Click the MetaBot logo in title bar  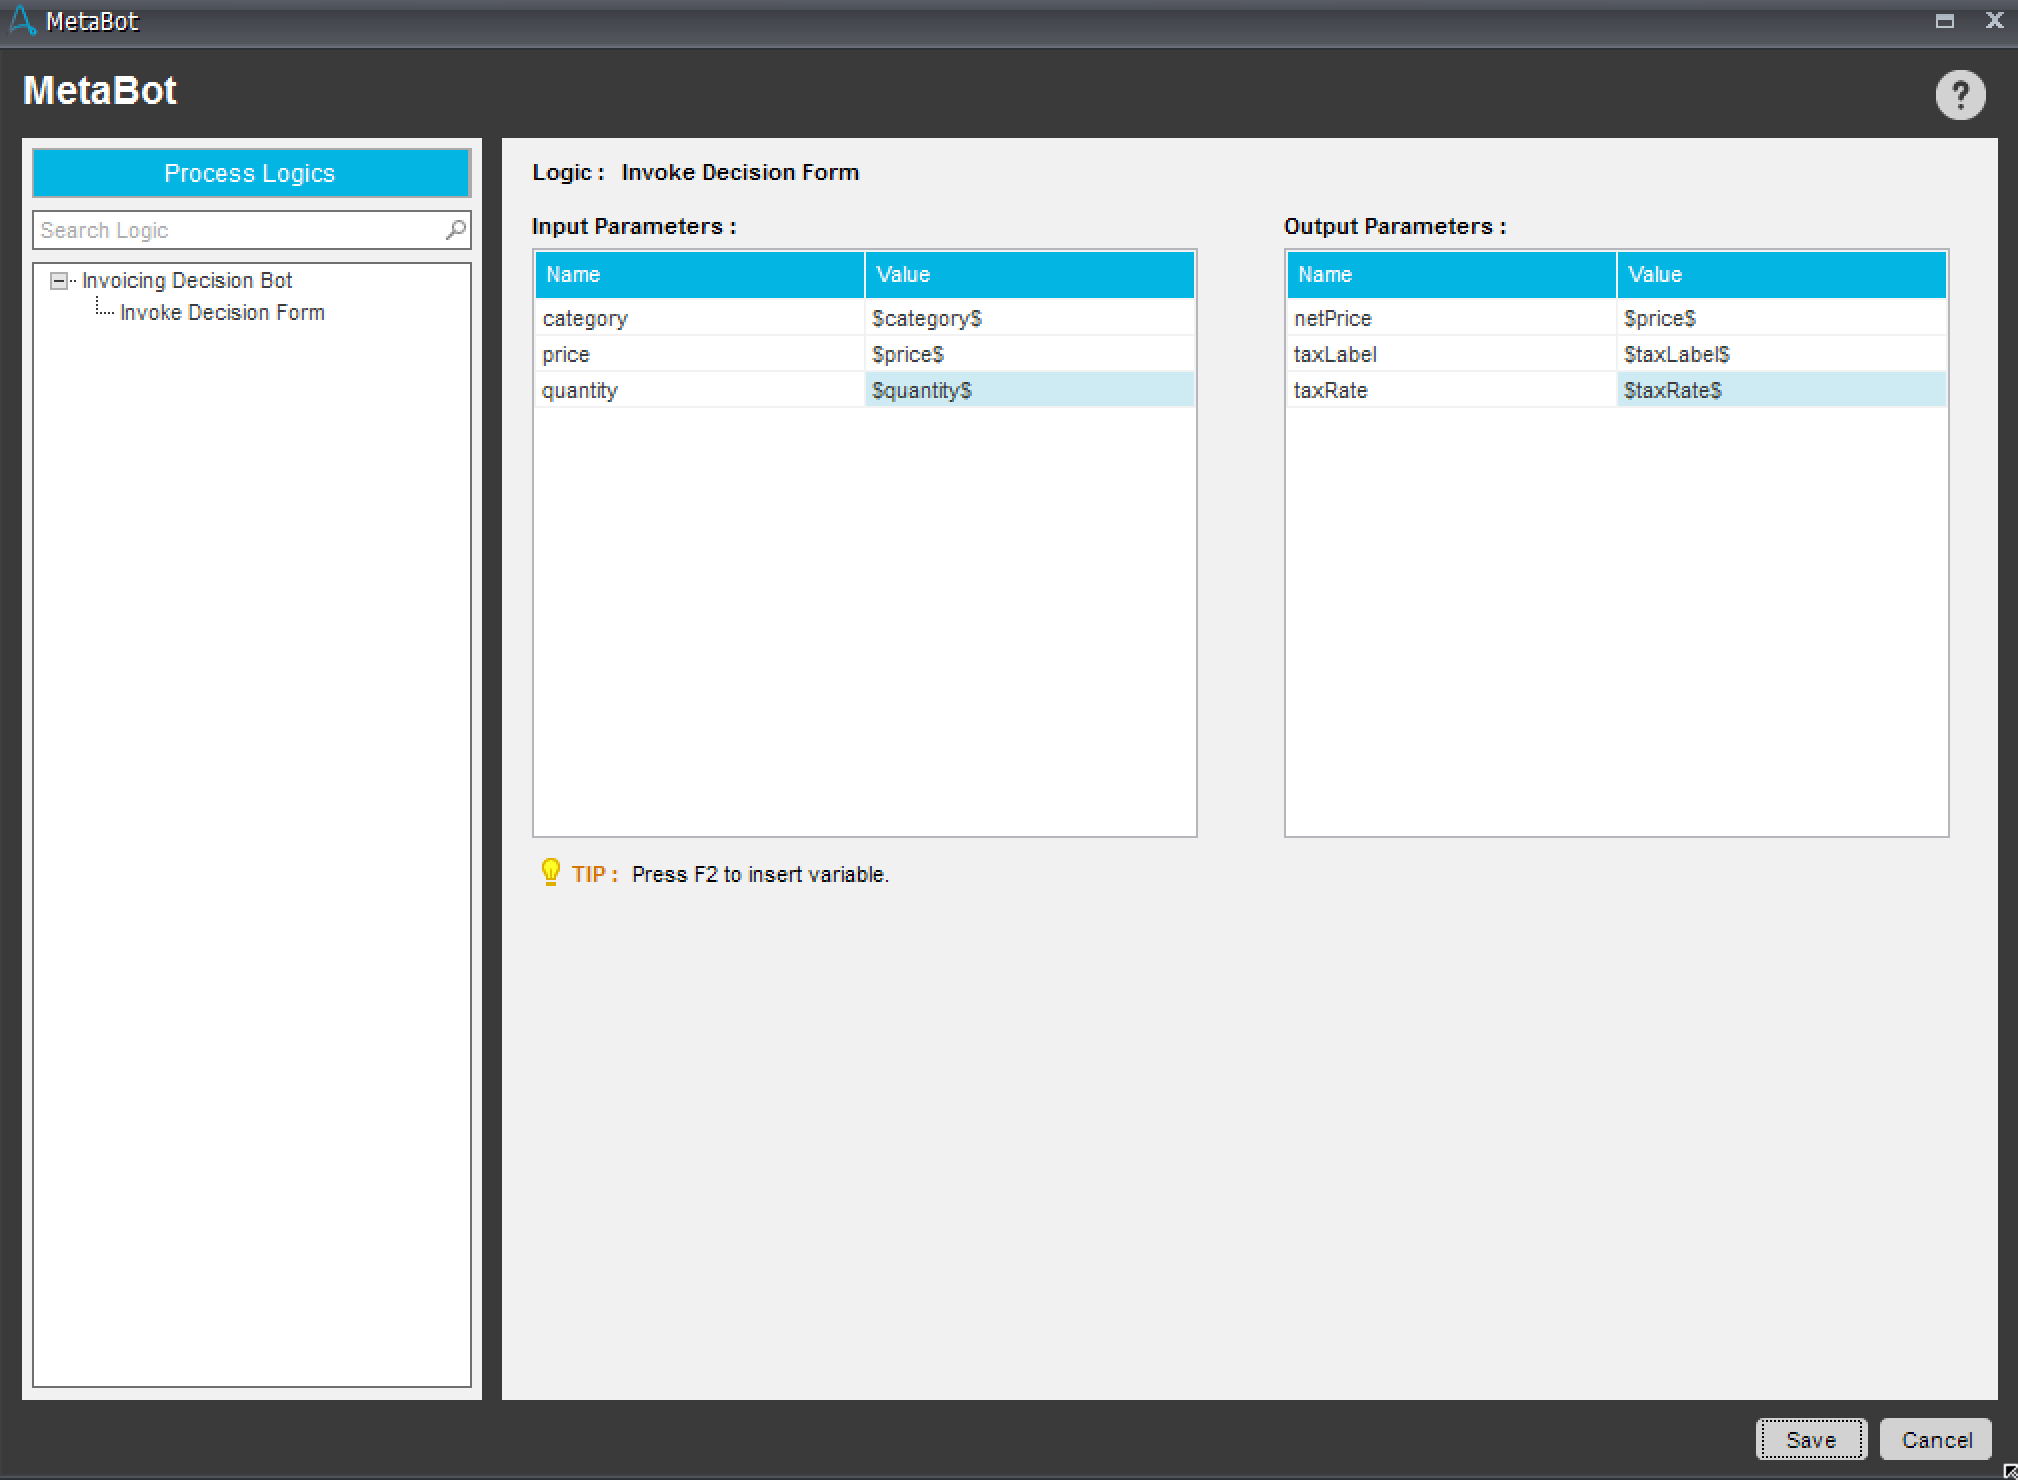click(22, 20)
